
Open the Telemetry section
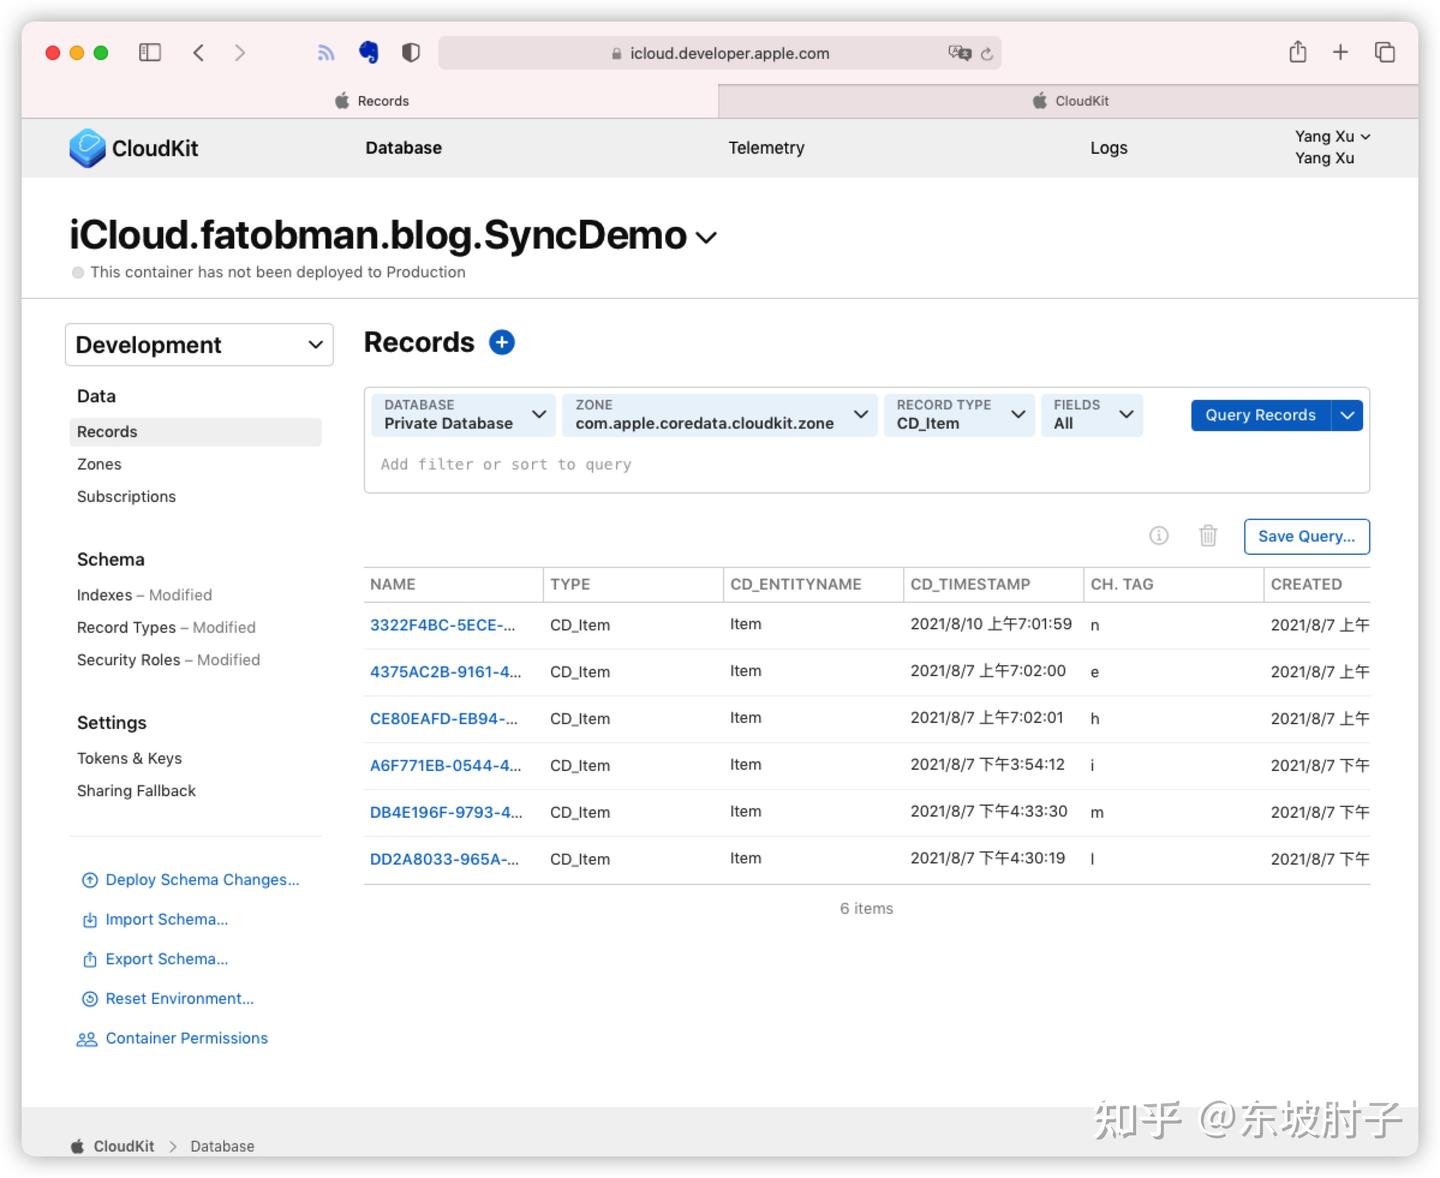pos(766,147)
